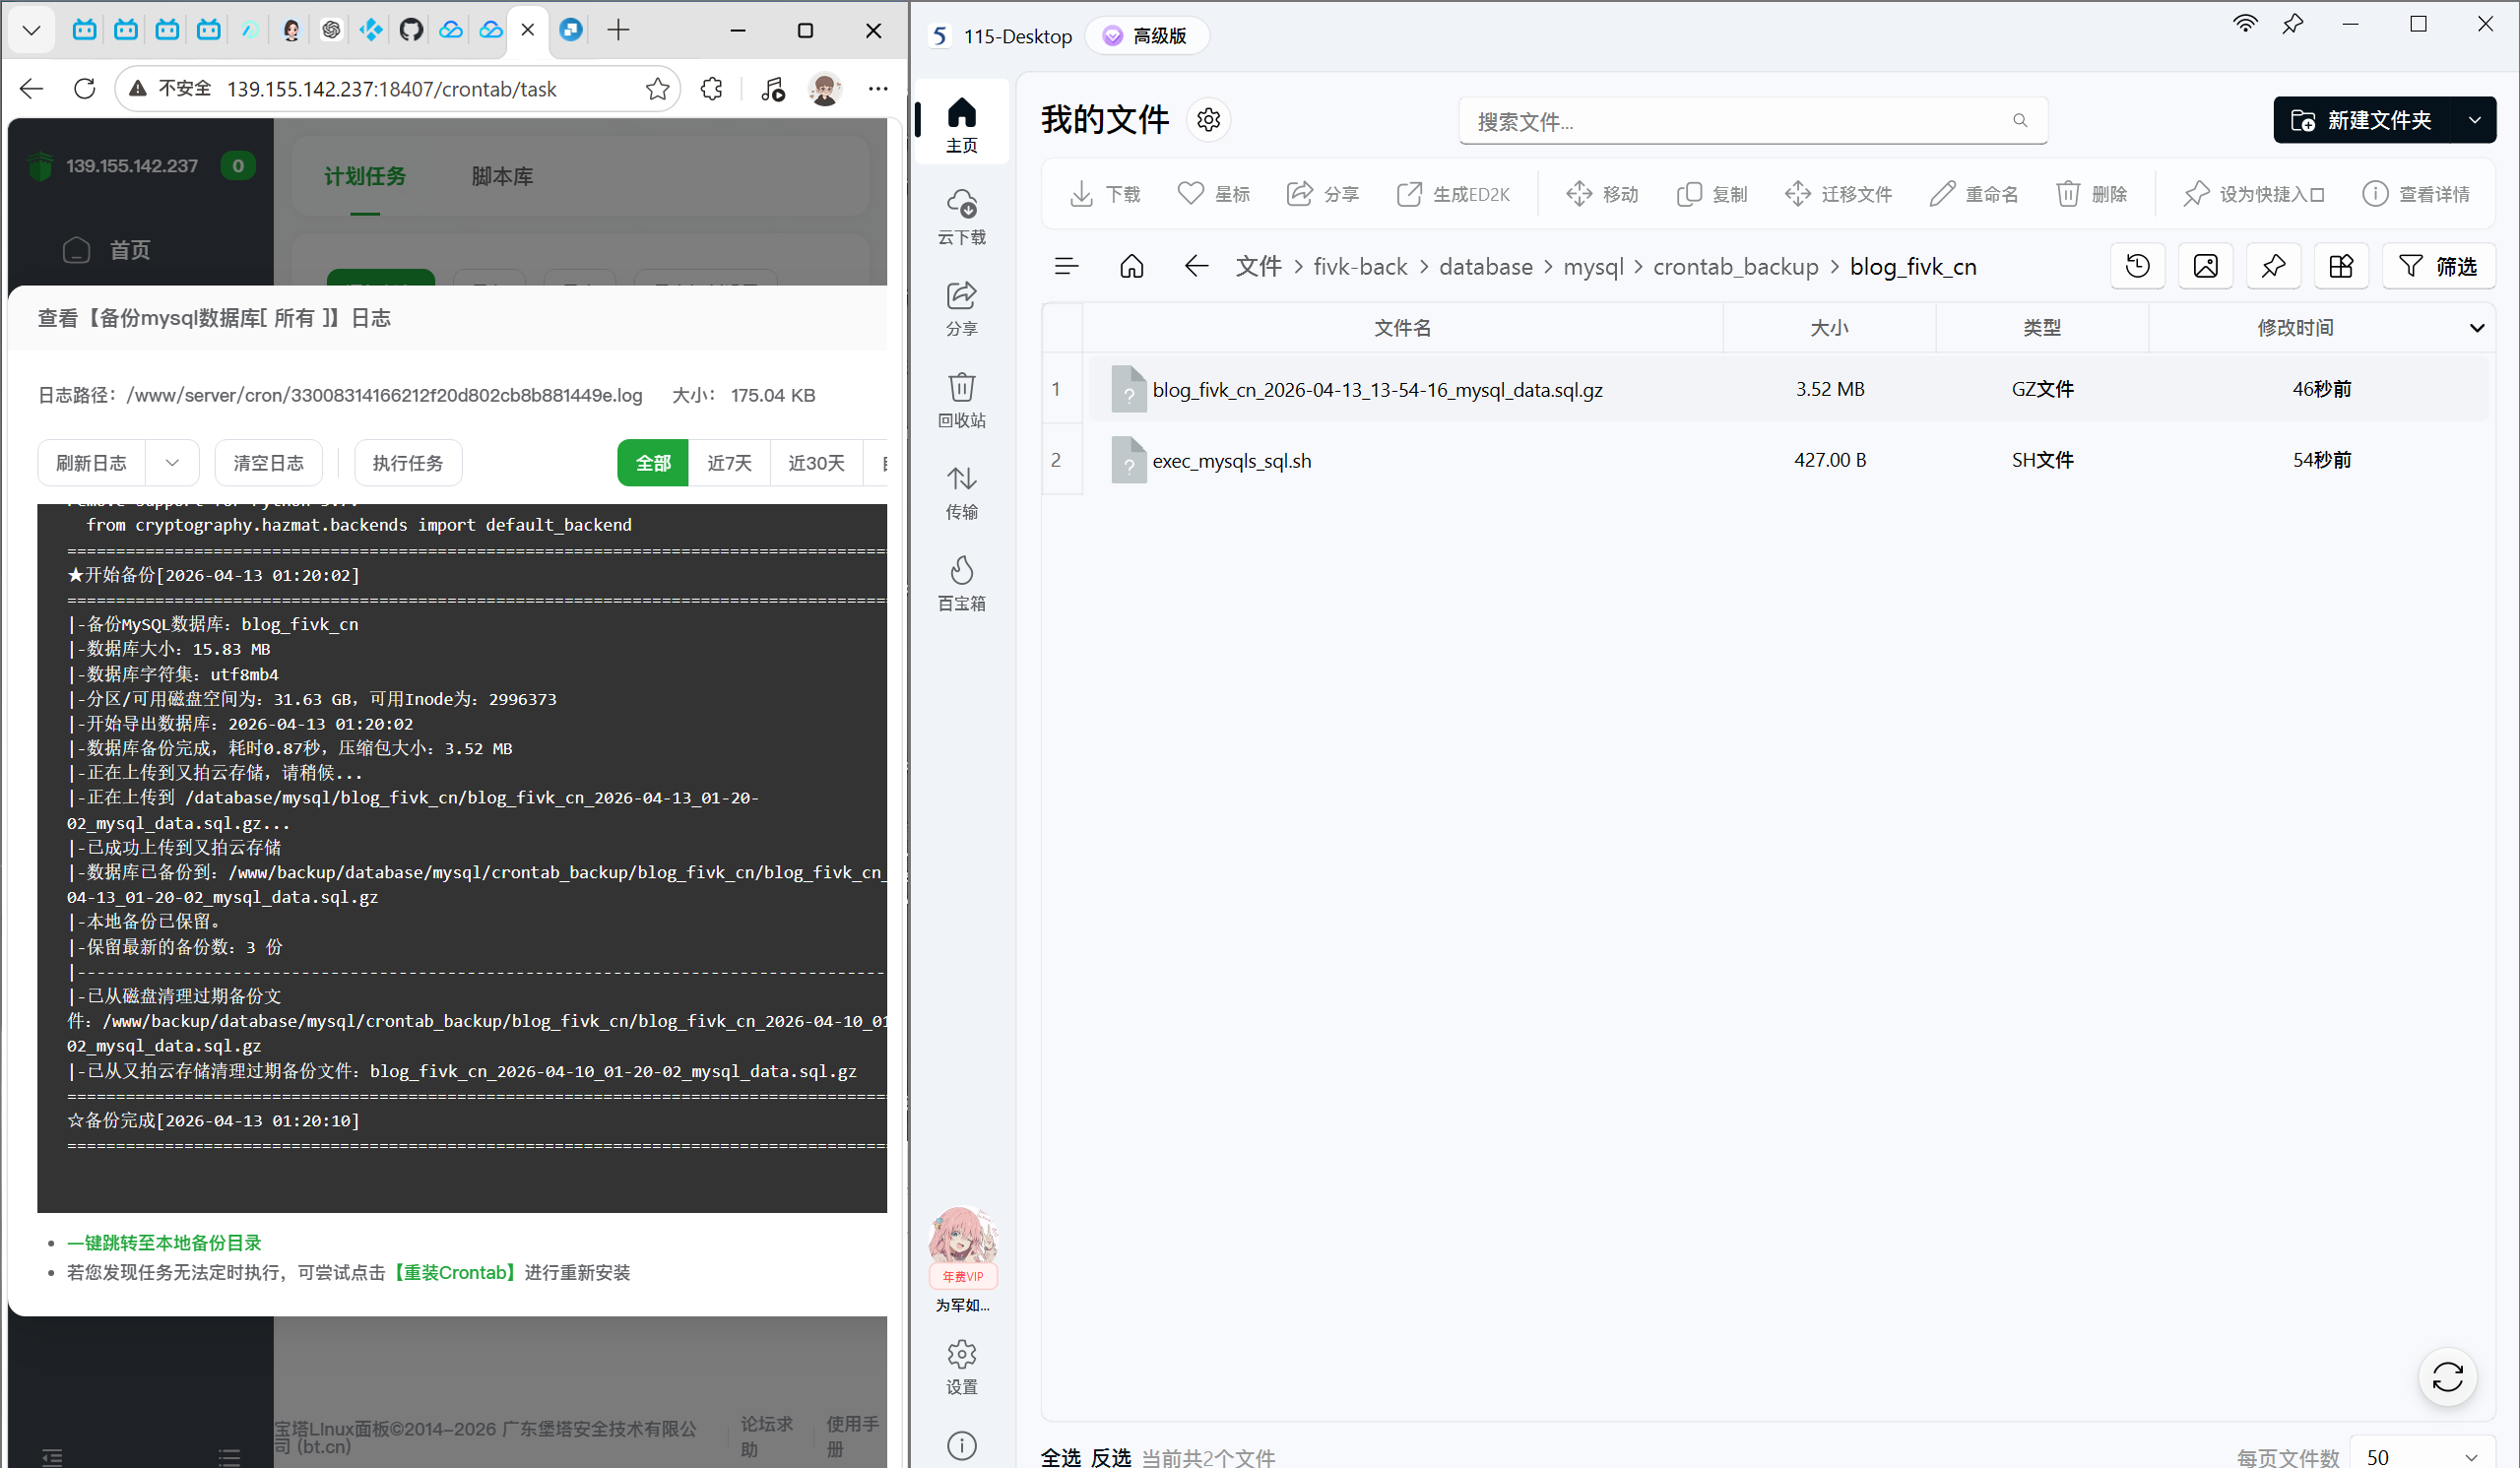Viewport: 2520px width, 1468px height.
Task: Select the 全部 log filter
Action: (653, 463)
